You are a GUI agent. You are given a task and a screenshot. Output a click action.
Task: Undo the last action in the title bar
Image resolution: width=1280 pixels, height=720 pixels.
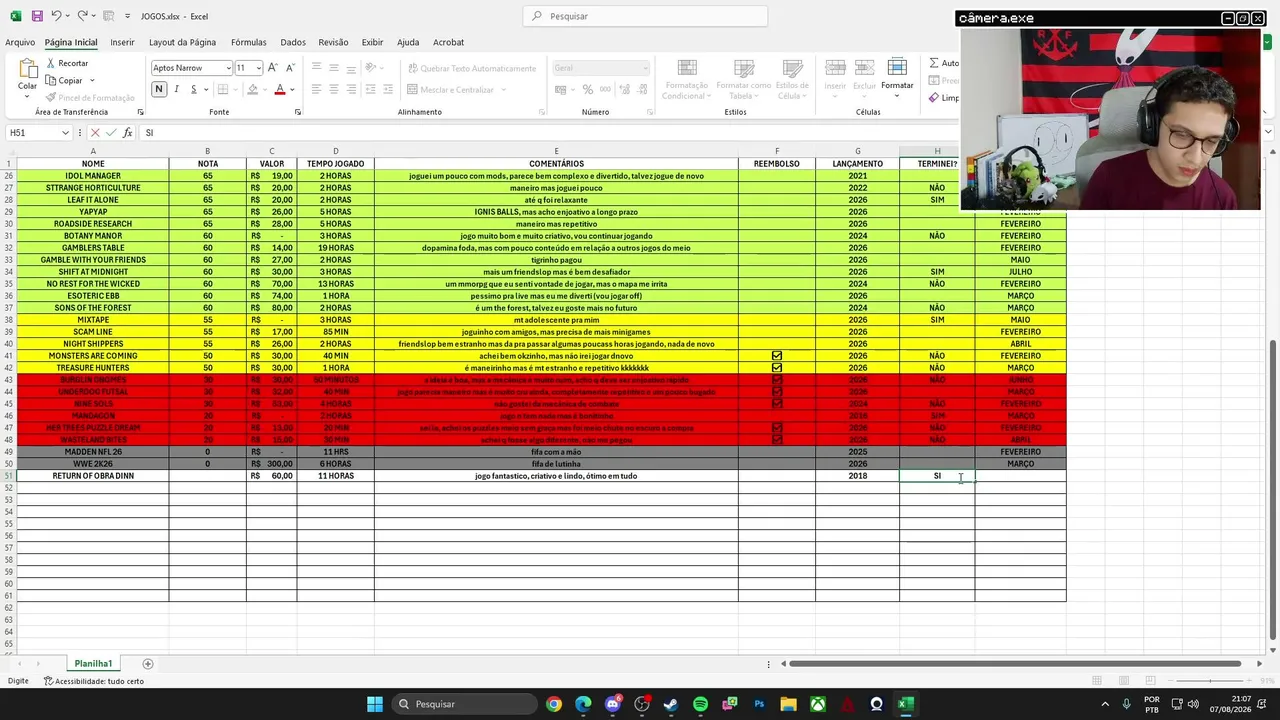(x=57, y=16)
